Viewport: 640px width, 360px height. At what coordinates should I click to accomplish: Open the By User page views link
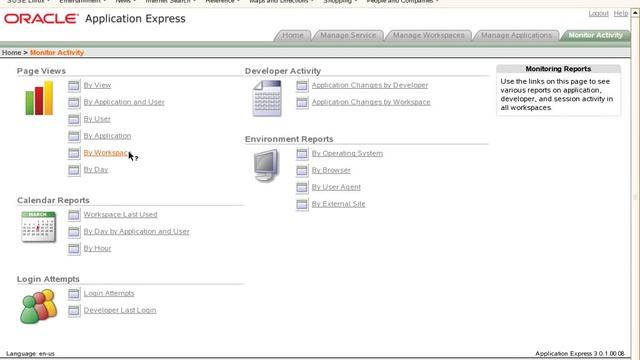(97, 119)
